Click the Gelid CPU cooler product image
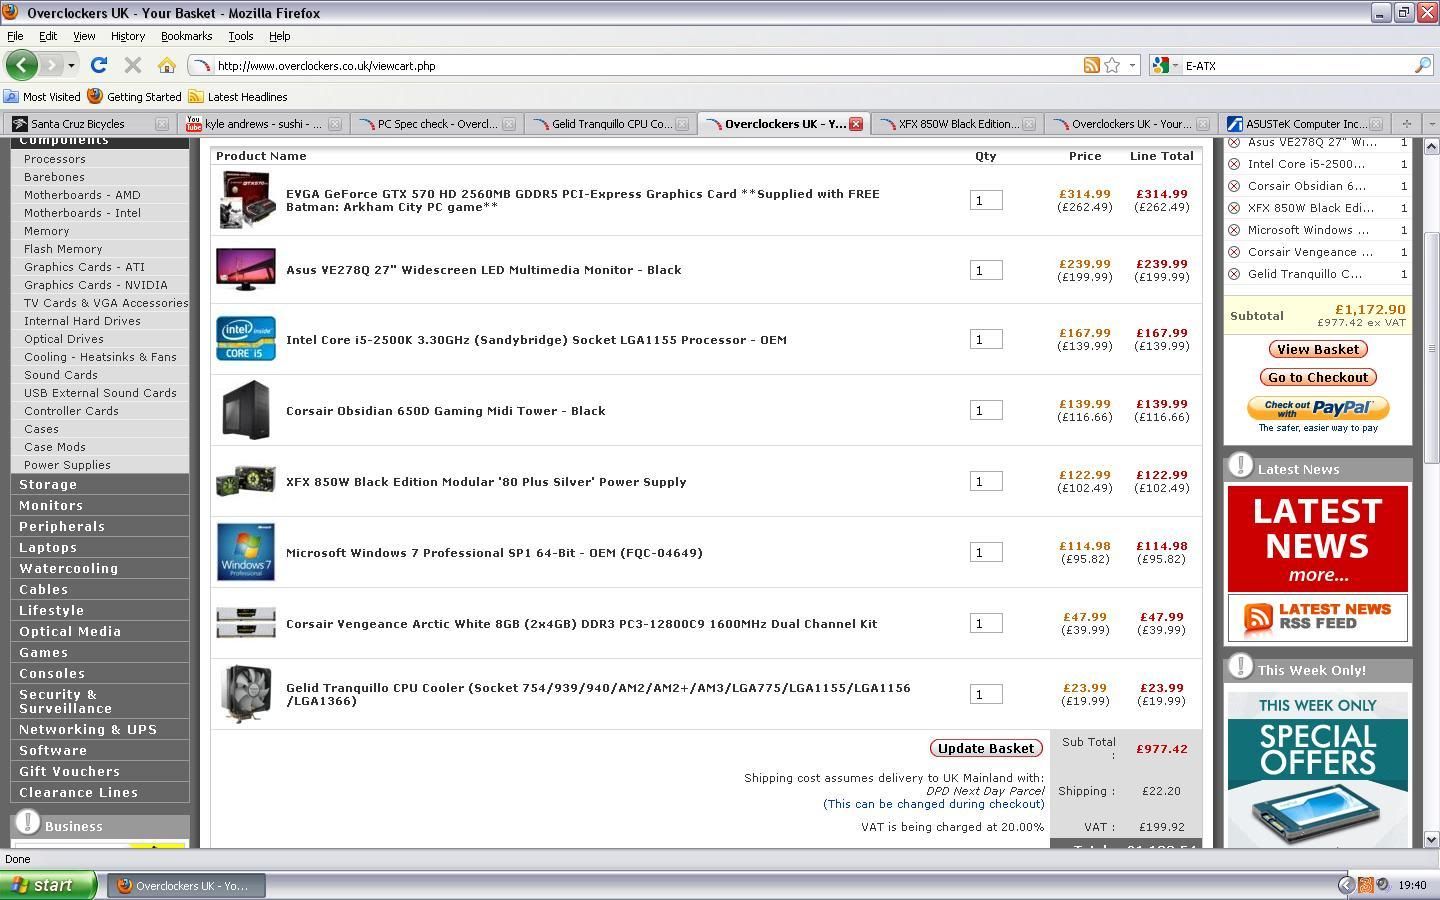This screenshot has height=900, width=1440. tap(246, 694)
